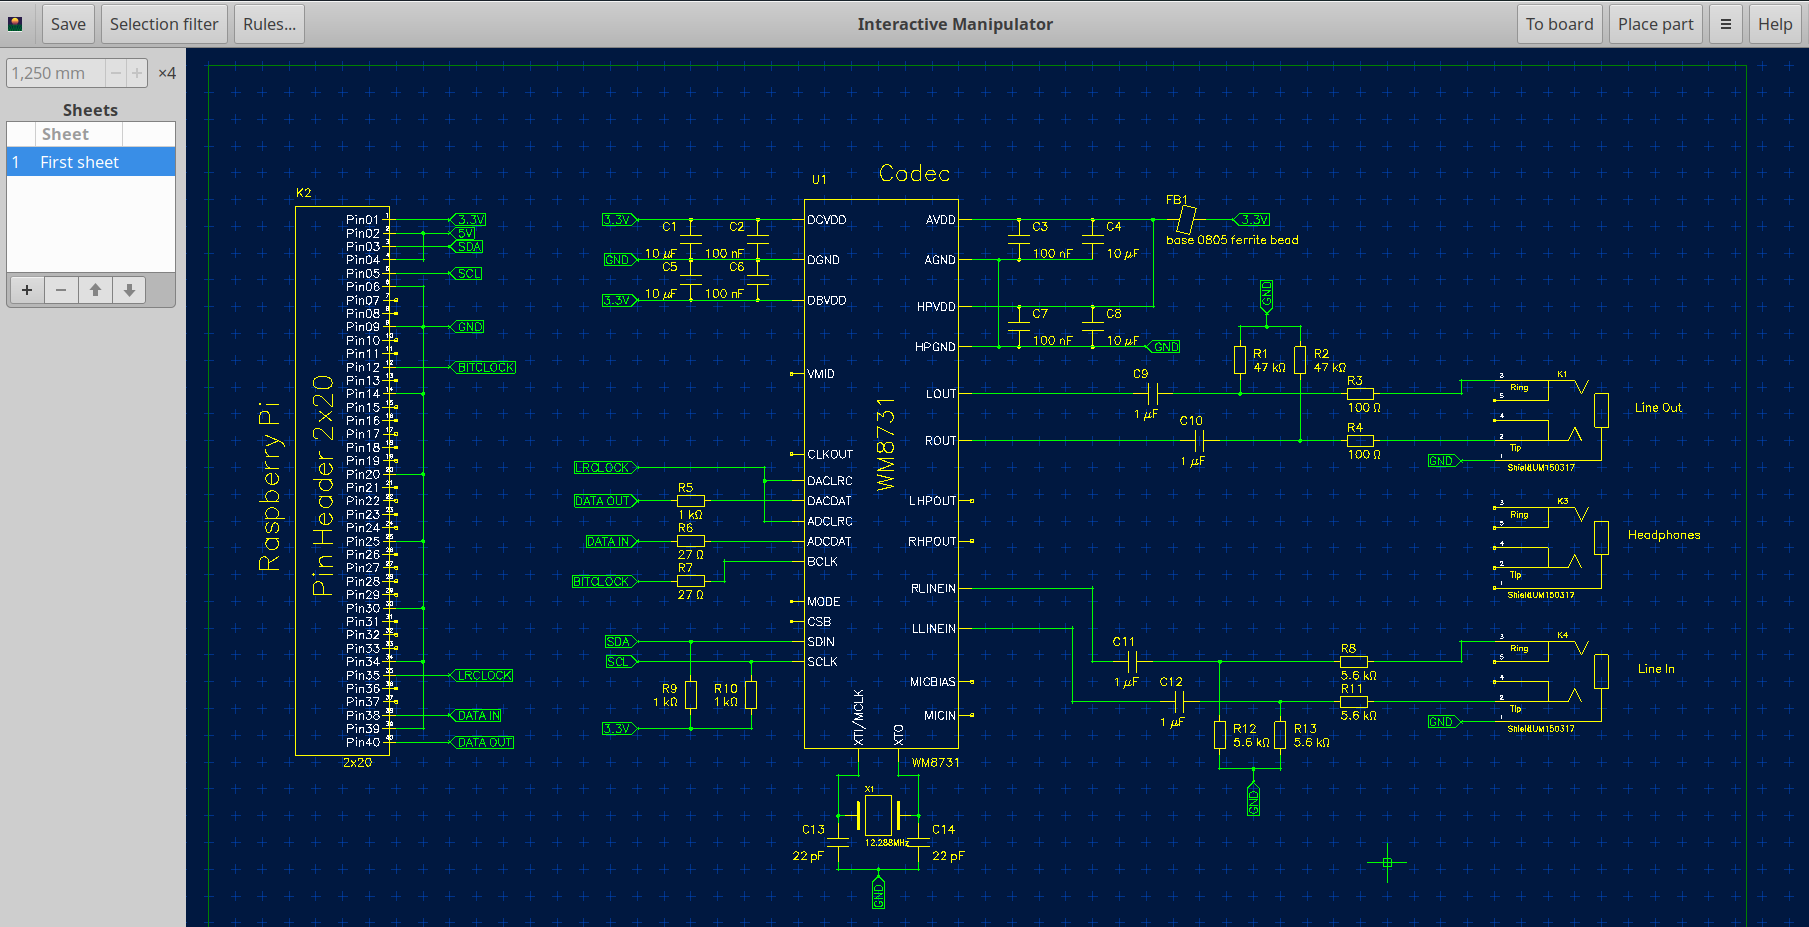1809x927 pixels.
Task: Click the 3.3V label next to ferrite bead
Action: point(1251,219)
